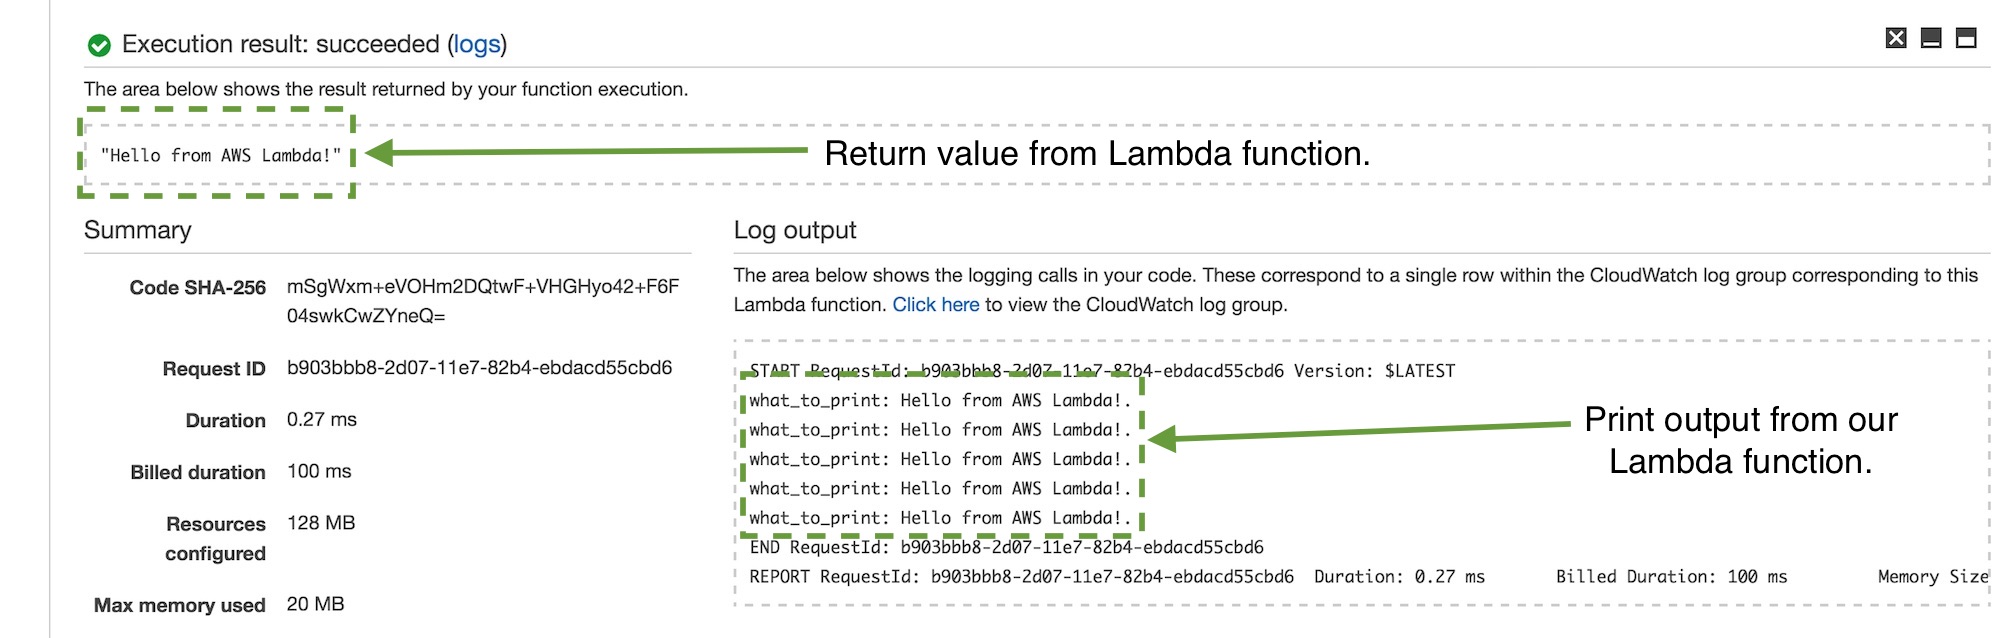The image size is (2016, 638).
Task: Select the Return value annotation text
Action: [1100, 154]
